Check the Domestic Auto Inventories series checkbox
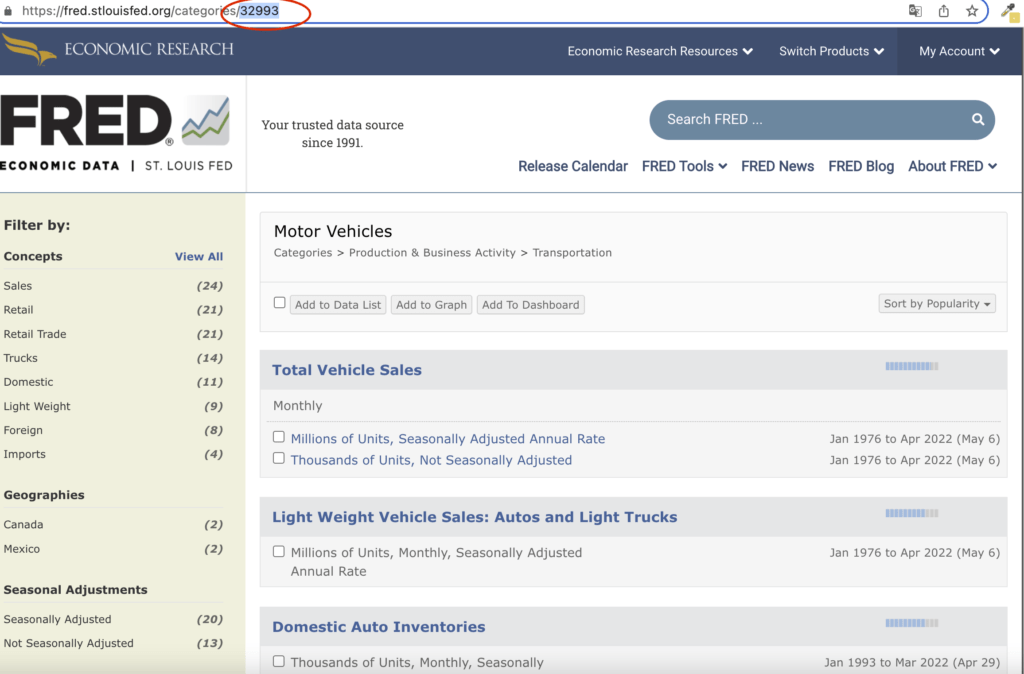The width and height of the screenshot is (1024, 674). click(x=279, y=661)
